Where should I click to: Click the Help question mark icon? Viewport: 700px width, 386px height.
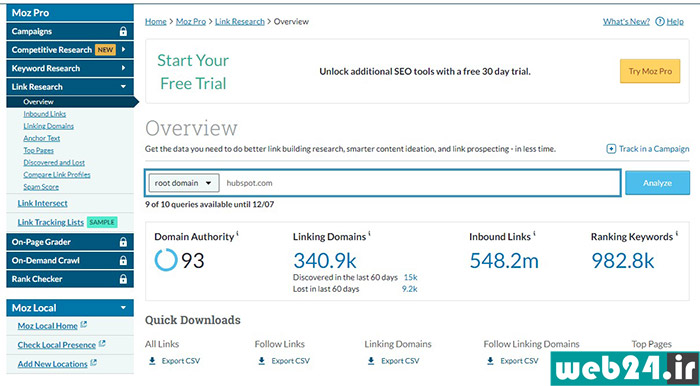659,21
